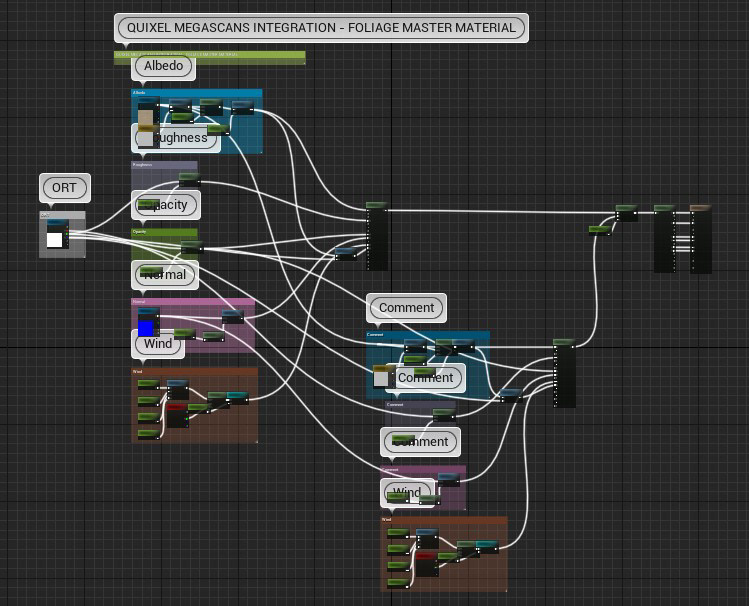The width and height of the screenshot is (749, 606).
Task: Select the tall node left of output node
Action: [664, 239]
